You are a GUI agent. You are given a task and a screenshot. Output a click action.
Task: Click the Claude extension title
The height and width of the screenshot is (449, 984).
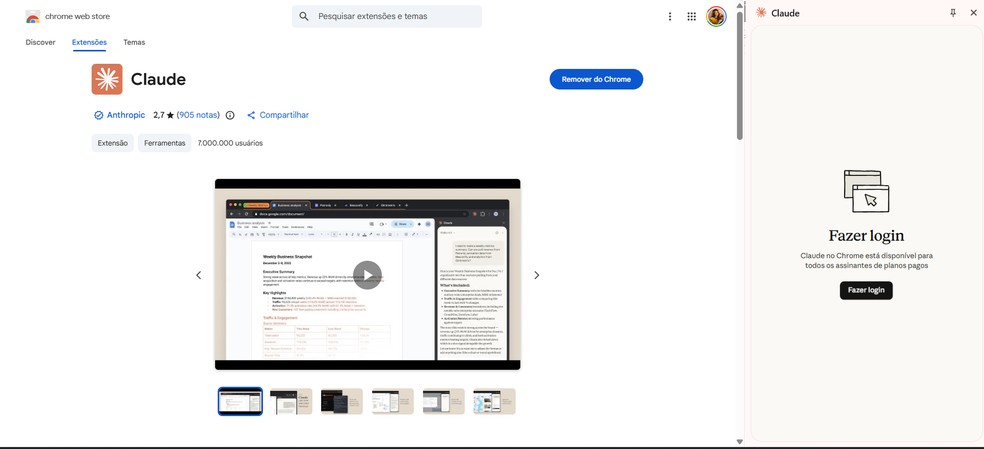[x=158, y=80]
